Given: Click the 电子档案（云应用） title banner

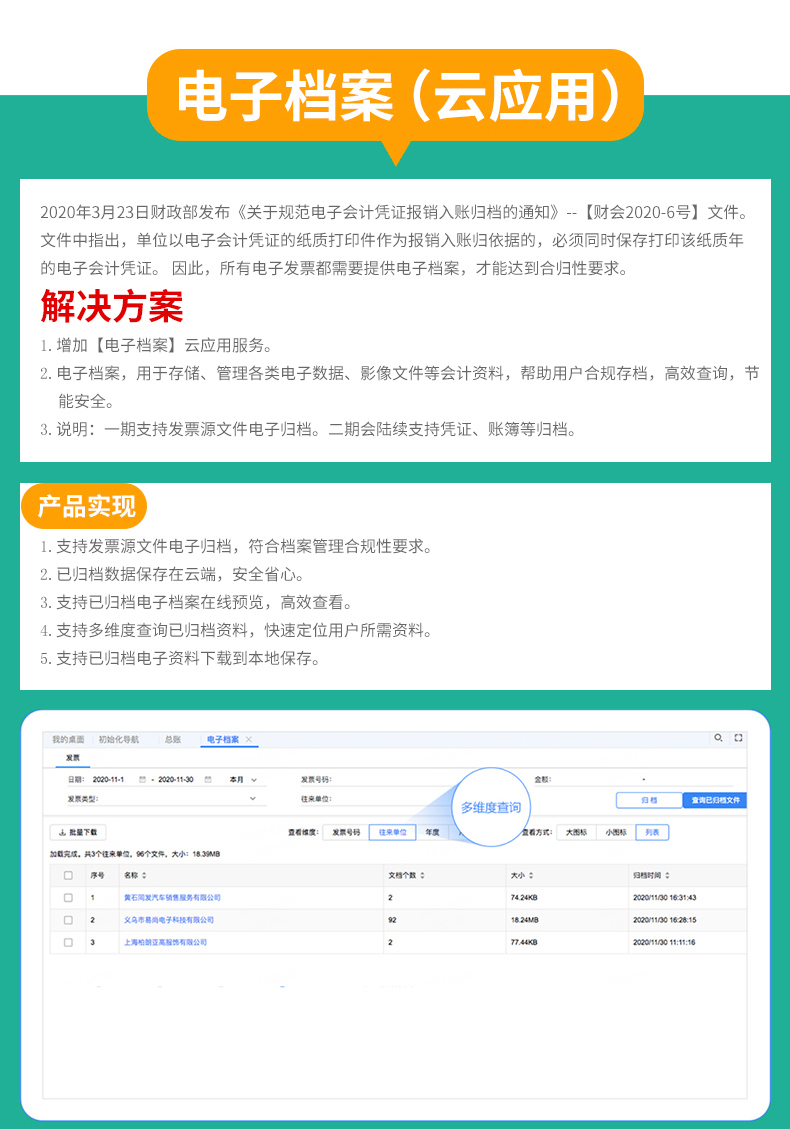Looking at the screenshot, I should pyautogui.click(x=395, y=96).
